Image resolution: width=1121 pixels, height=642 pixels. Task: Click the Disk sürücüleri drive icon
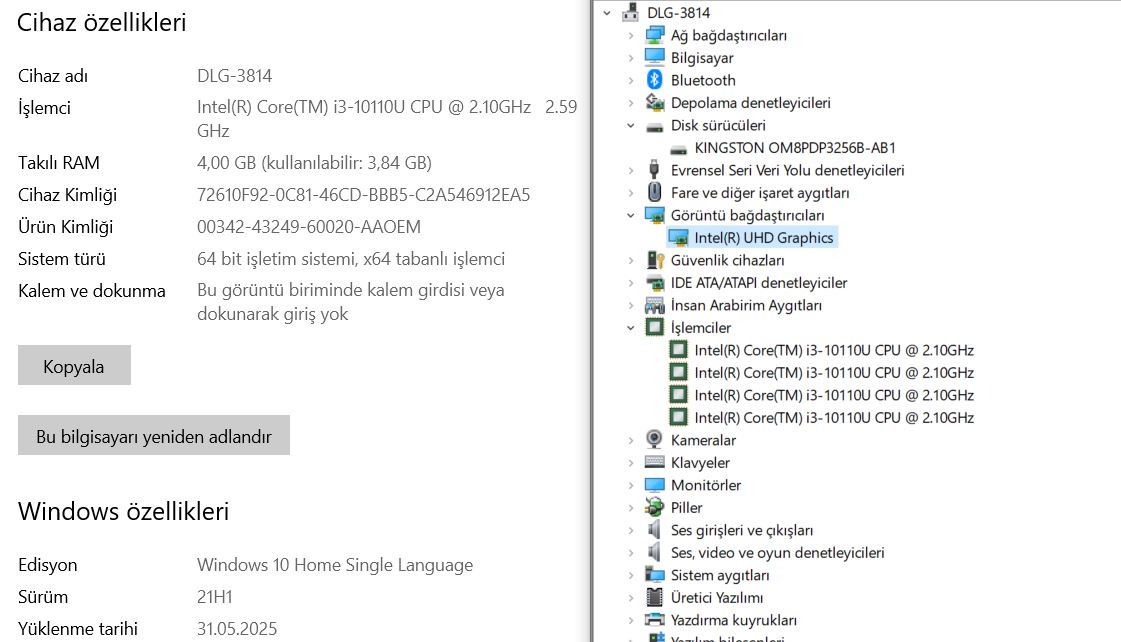coord(654,127)
